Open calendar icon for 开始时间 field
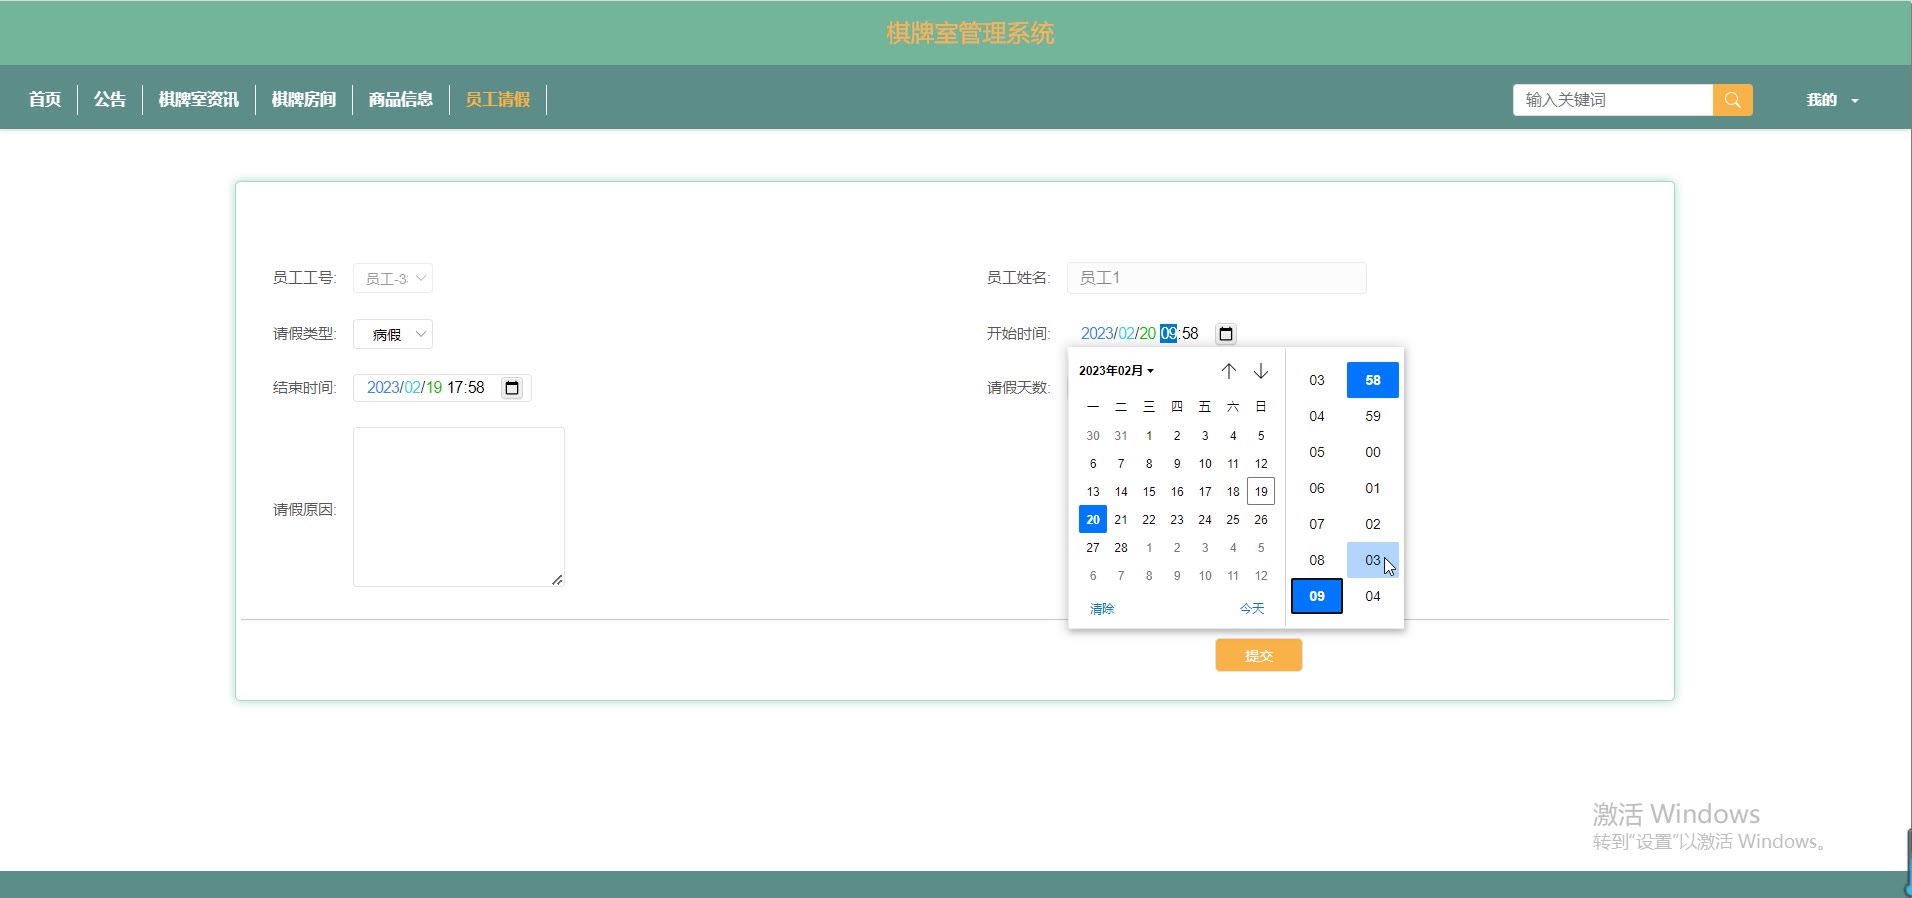Screen dimensions: 1912x898 click(1226, 334)
